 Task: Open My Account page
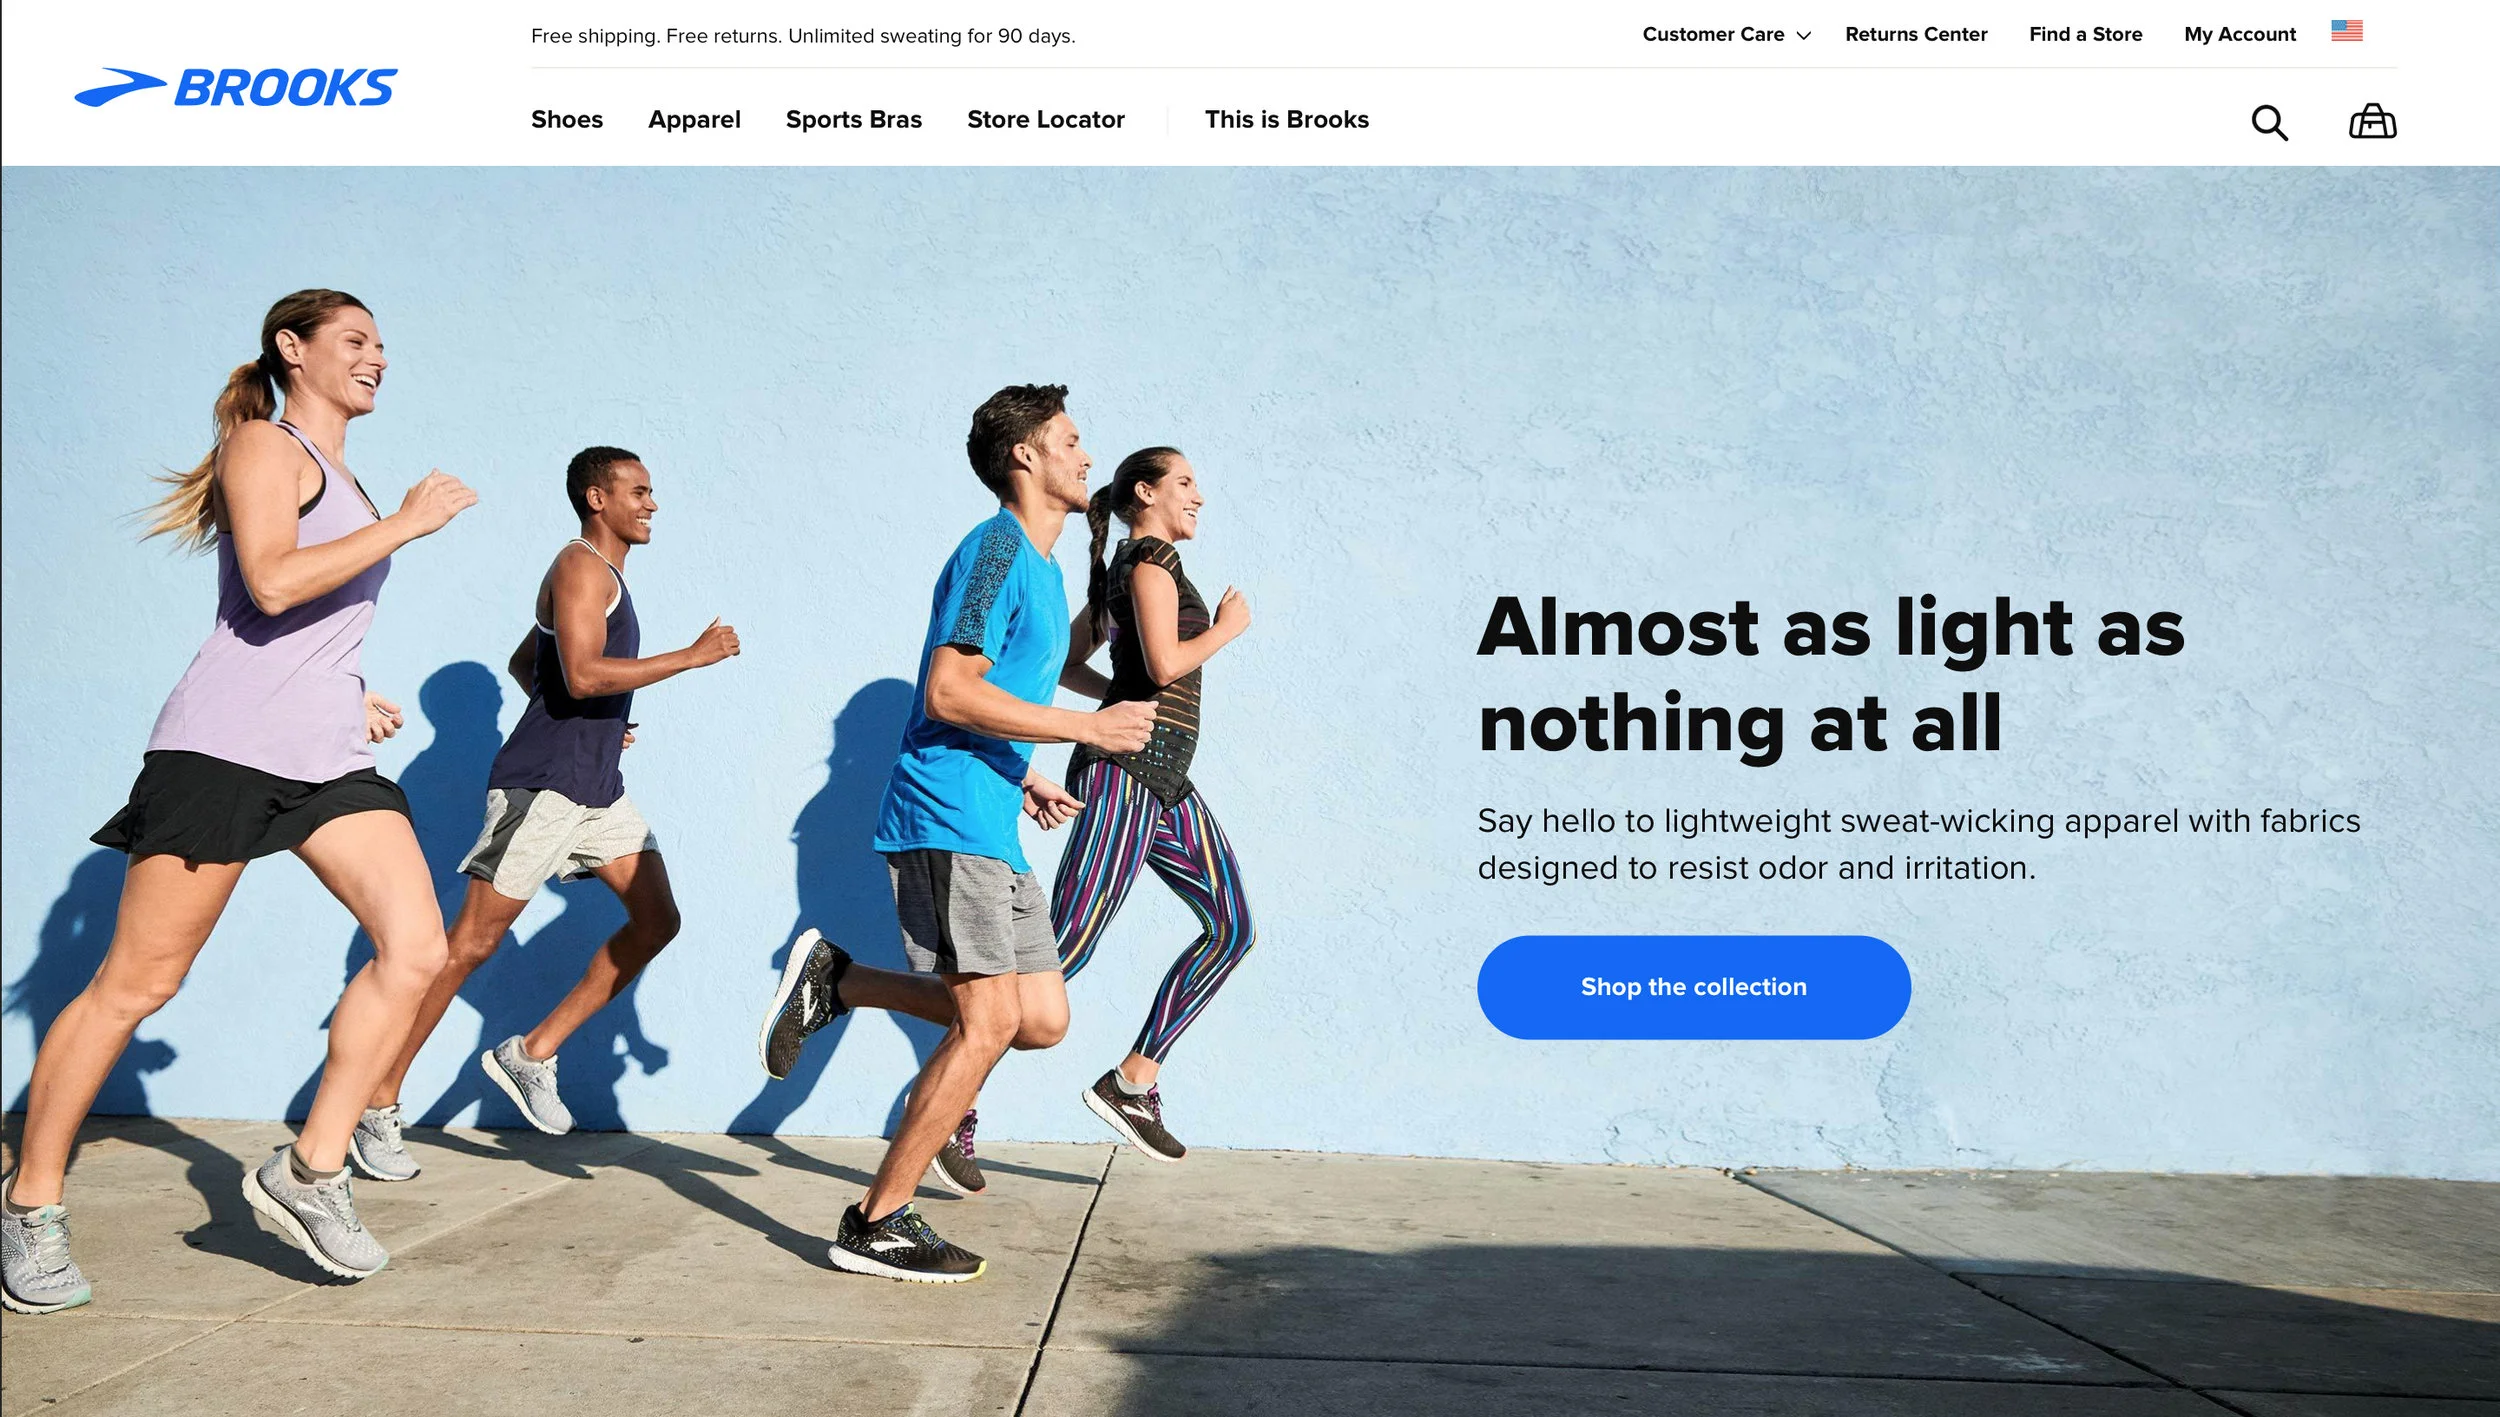(x=2239, y=34)
